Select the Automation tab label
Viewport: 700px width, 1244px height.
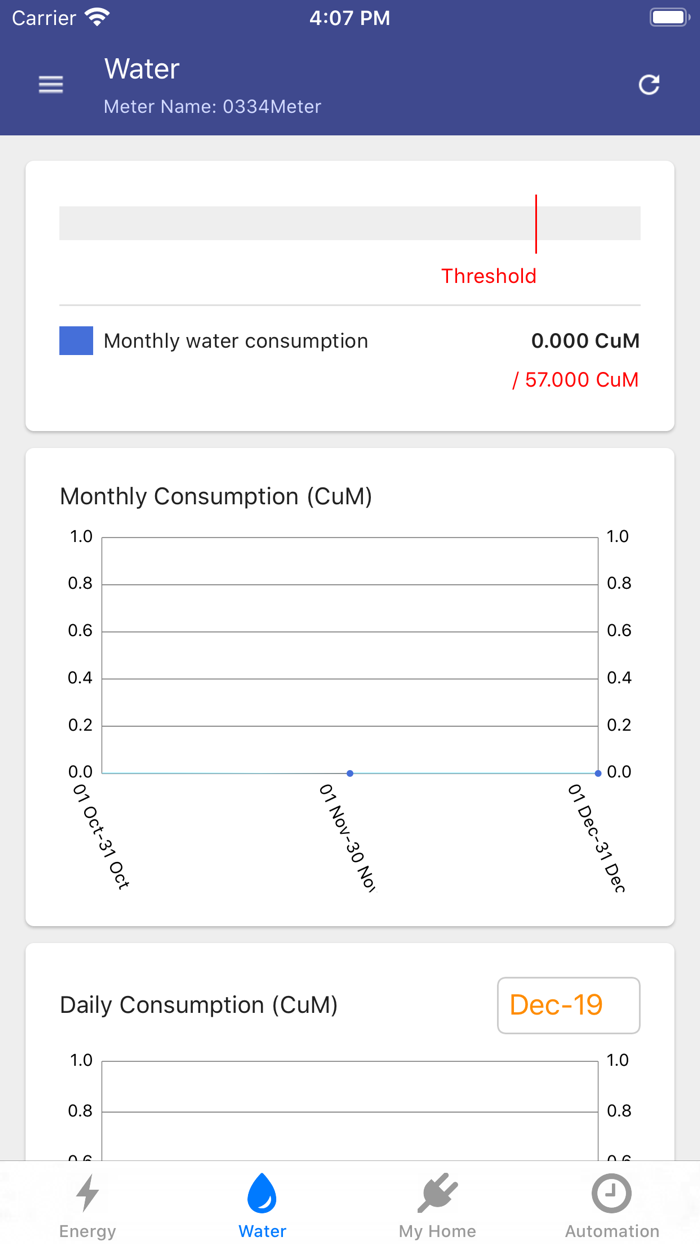612,1231
